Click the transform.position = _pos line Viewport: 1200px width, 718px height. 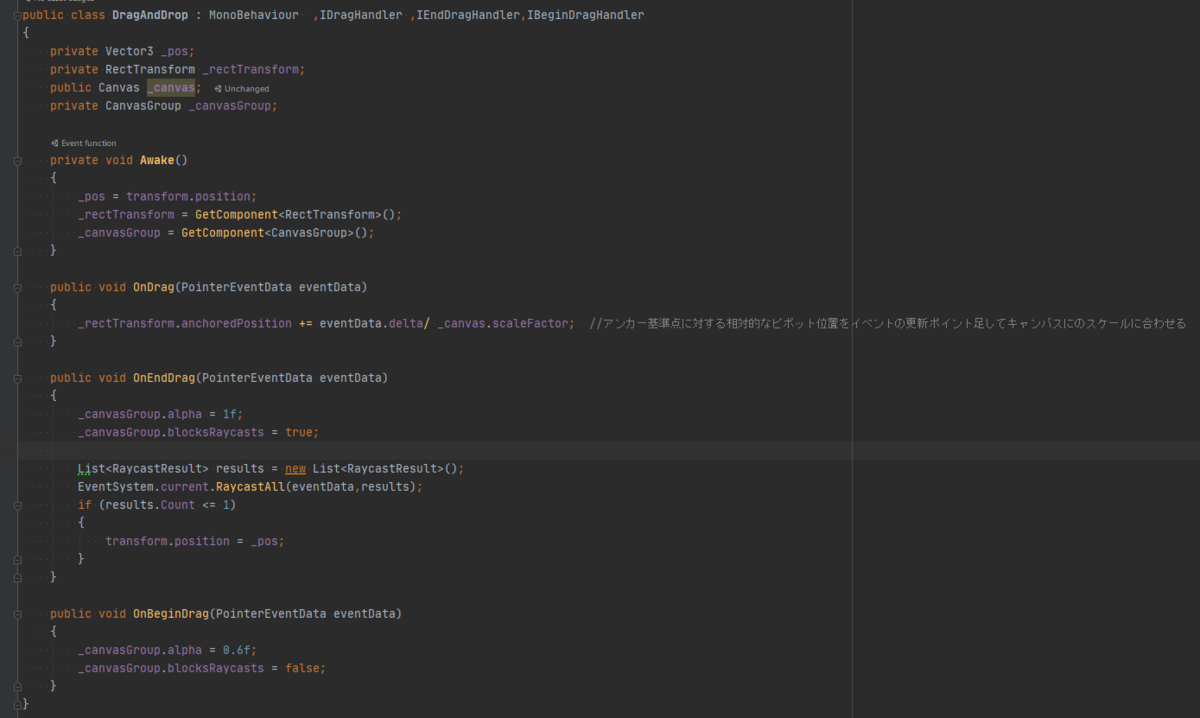[194, 541]
